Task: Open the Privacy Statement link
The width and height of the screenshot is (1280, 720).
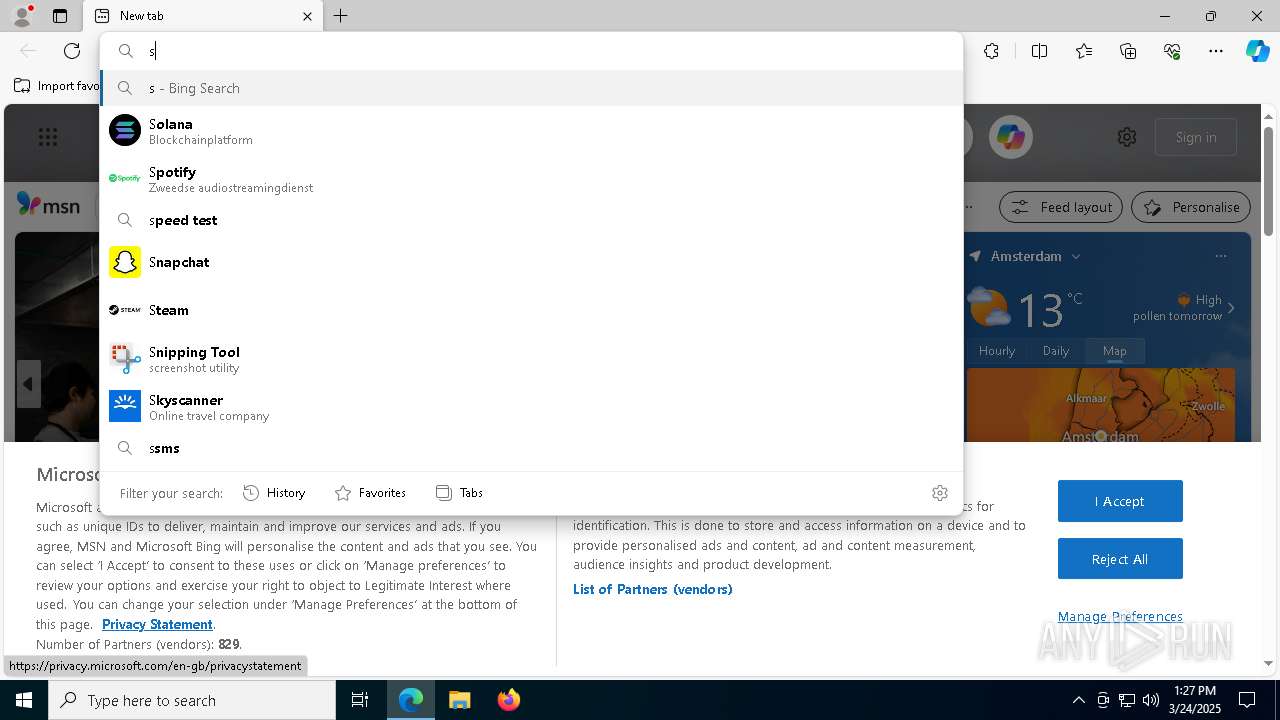Action: click(157, 624)
